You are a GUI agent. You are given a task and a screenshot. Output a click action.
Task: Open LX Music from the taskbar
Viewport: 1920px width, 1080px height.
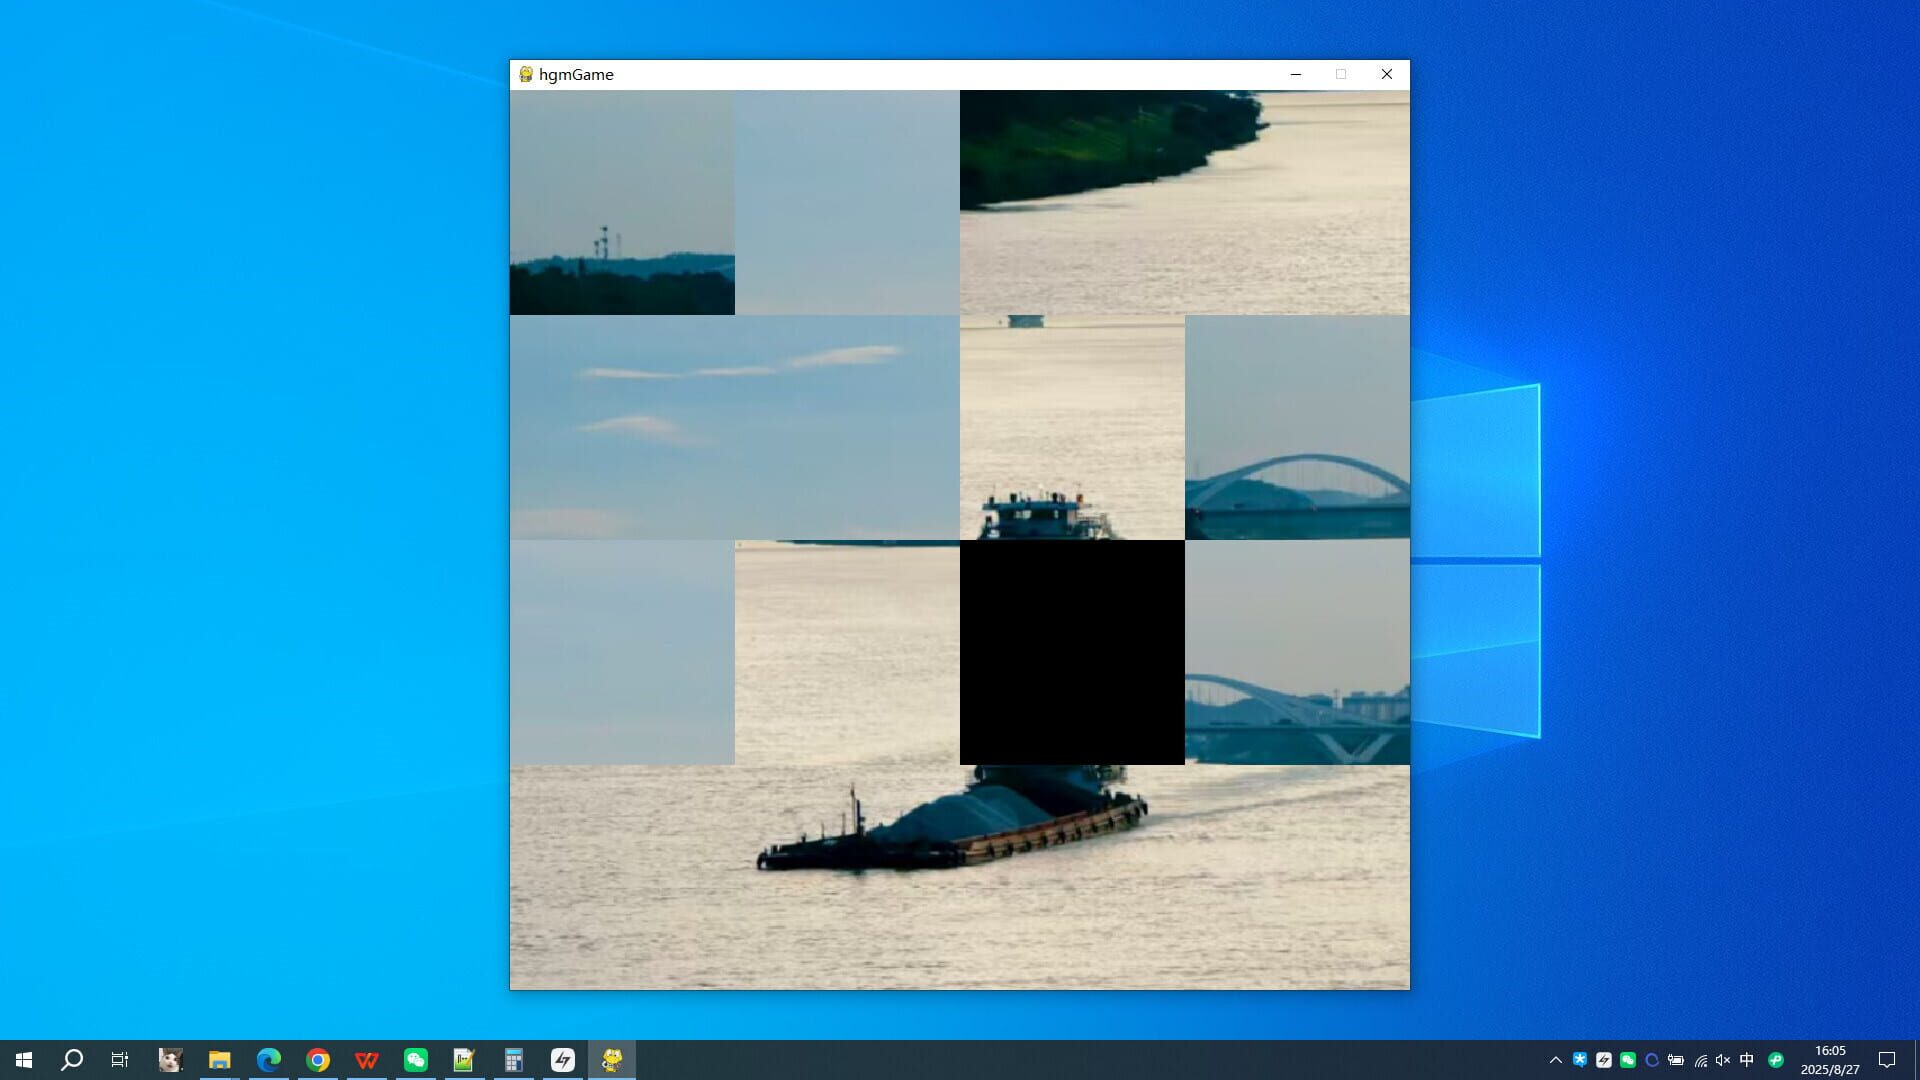[562, 1060]
